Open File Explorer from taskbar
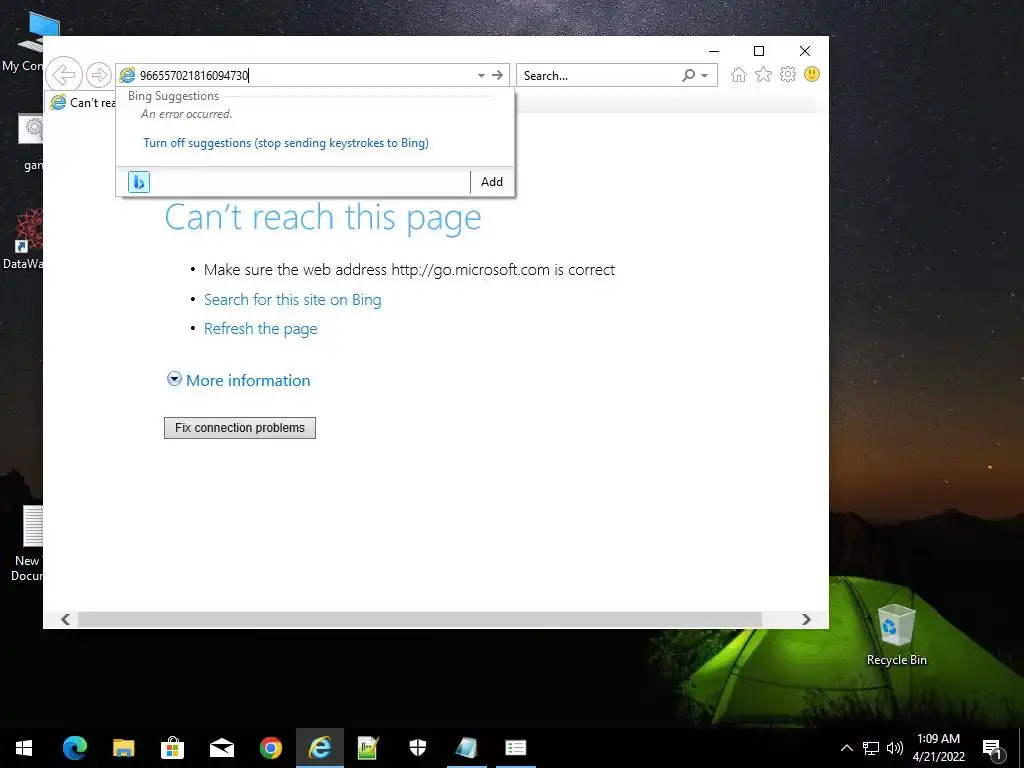Image resolution: width=1024 pixels, height=768 pixels. pos(123,748)
